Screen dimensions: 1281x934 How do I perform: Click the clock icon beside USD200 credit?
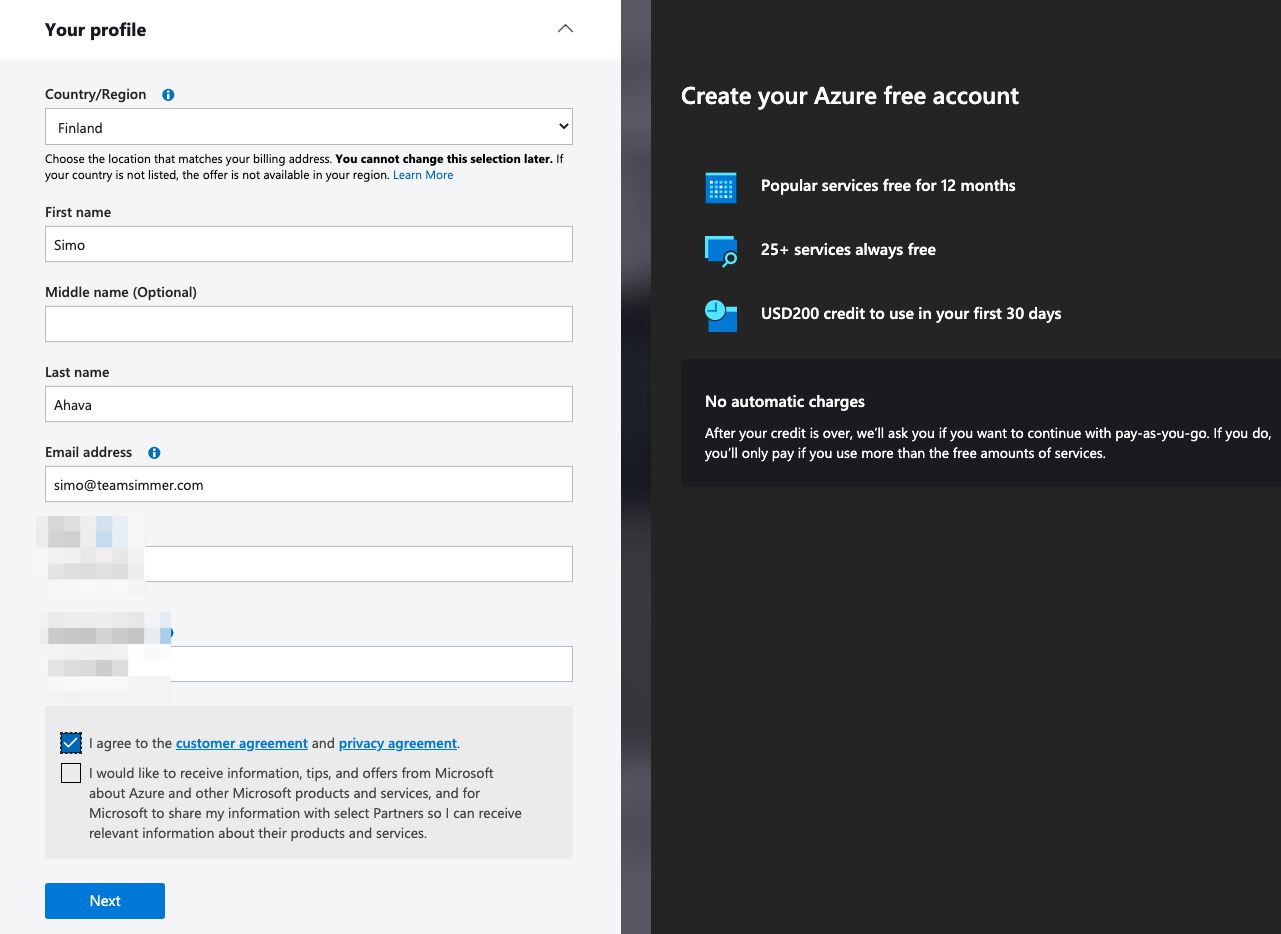(x=721, y=315)
